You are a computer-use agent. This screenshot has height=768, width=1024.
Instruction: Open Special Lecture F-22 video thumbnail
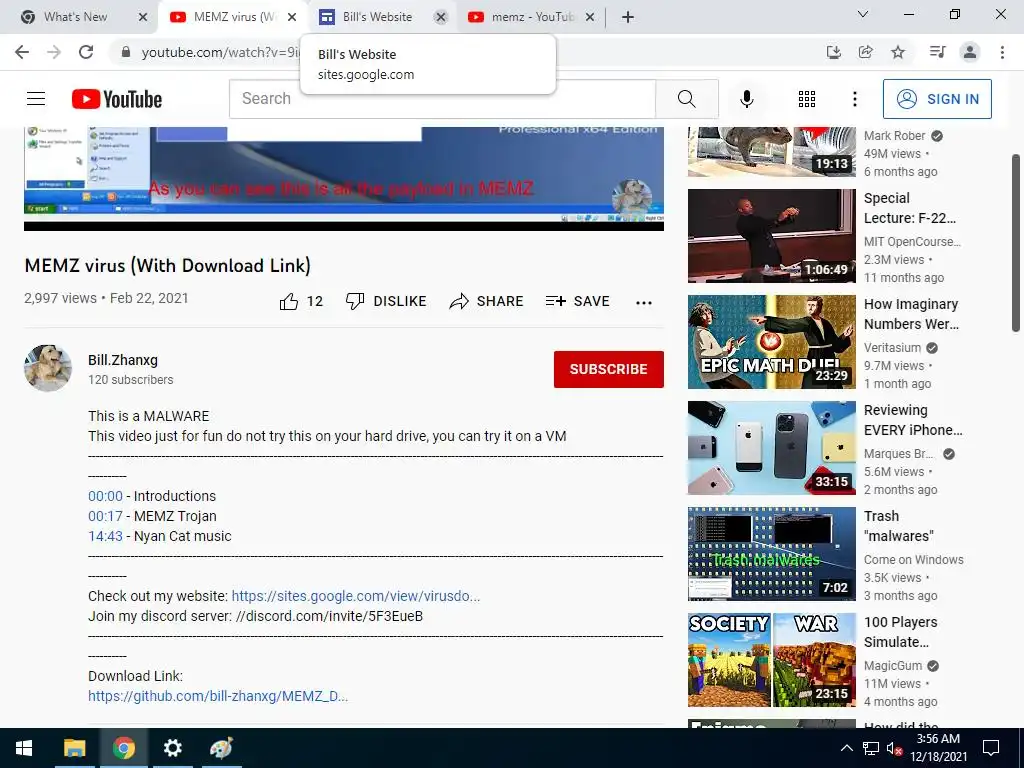click(771, 236)
